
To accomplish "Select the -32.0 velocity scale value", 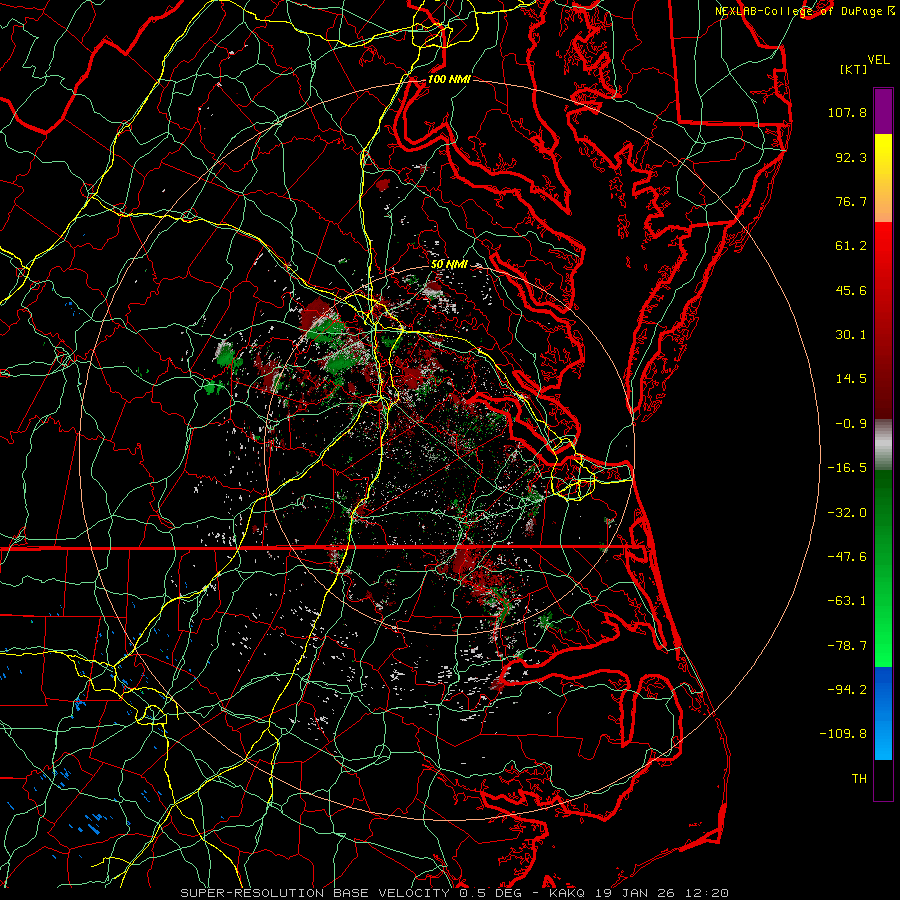I will point(847,513).
